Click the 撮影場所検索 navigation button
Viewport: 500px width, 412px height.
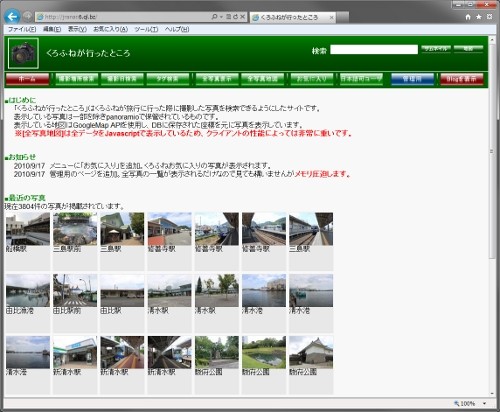tap(77, 79)
